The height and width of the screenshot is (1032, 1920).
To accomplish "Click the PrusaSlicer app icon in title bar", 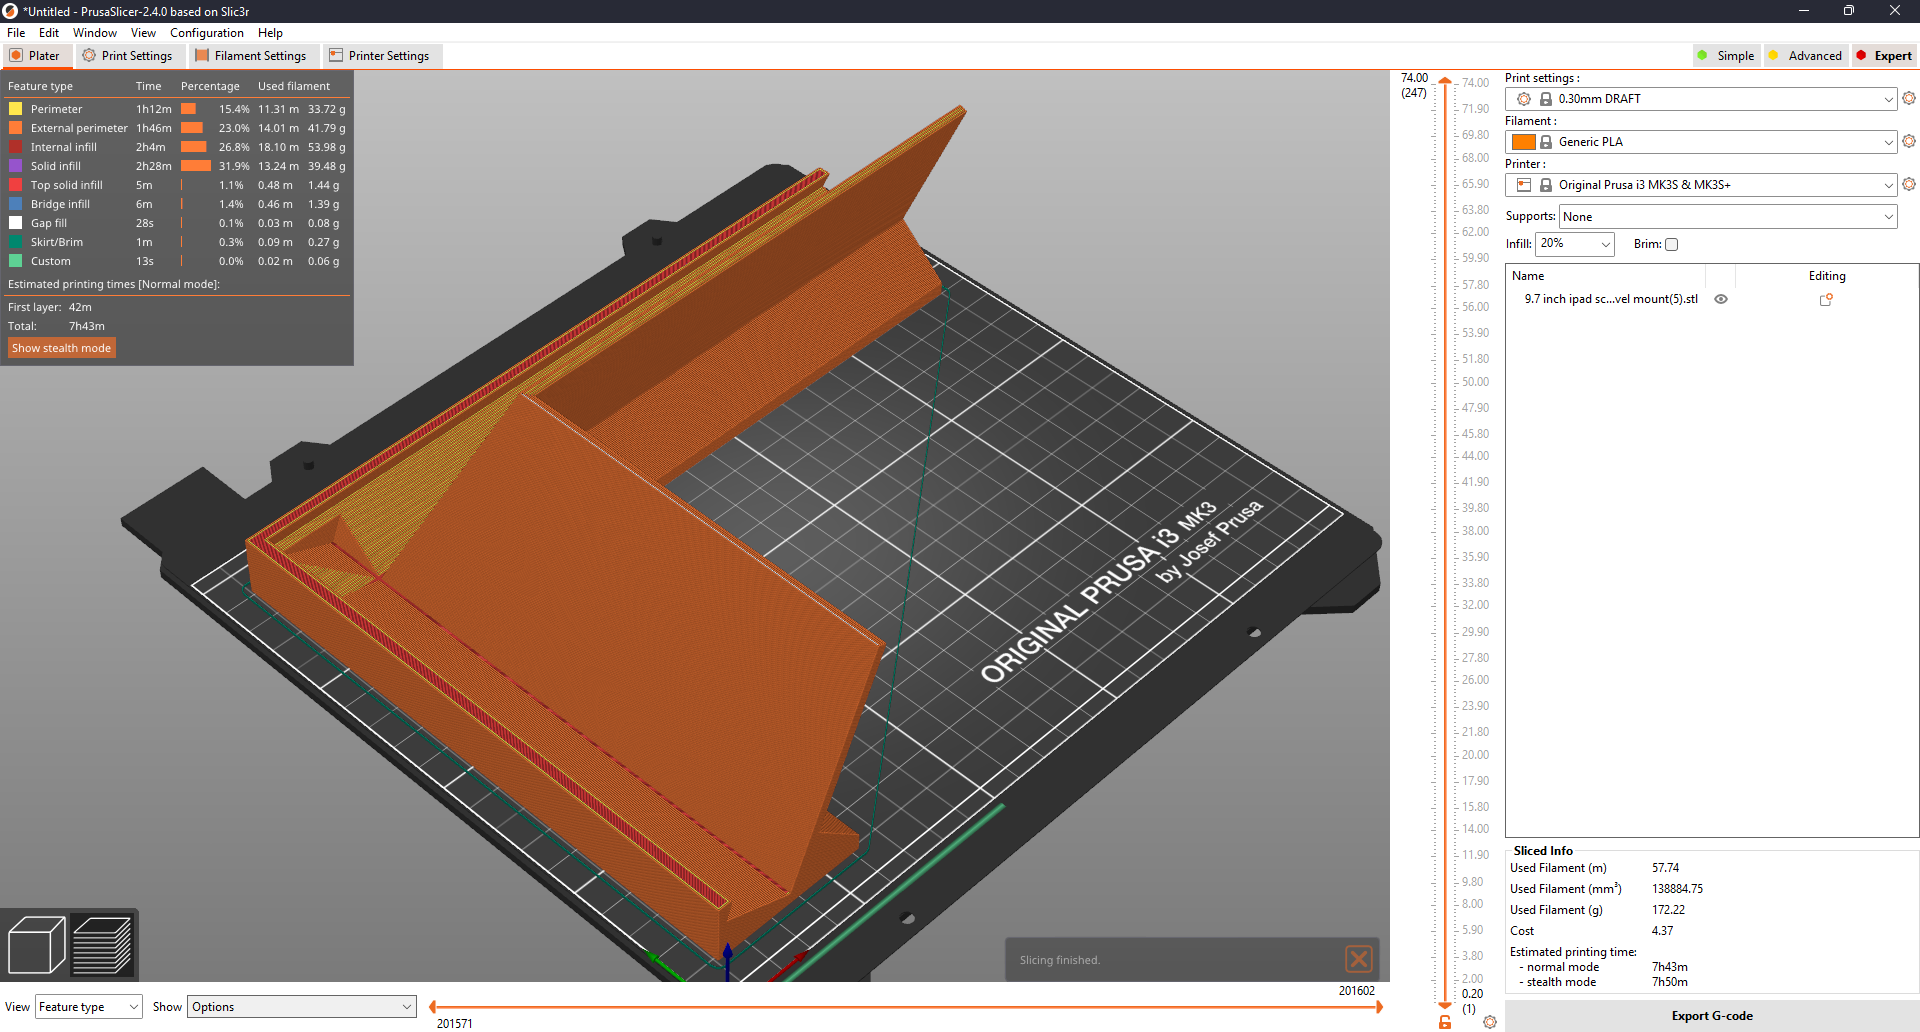I will pyautogui.click(x=10, y=11).
